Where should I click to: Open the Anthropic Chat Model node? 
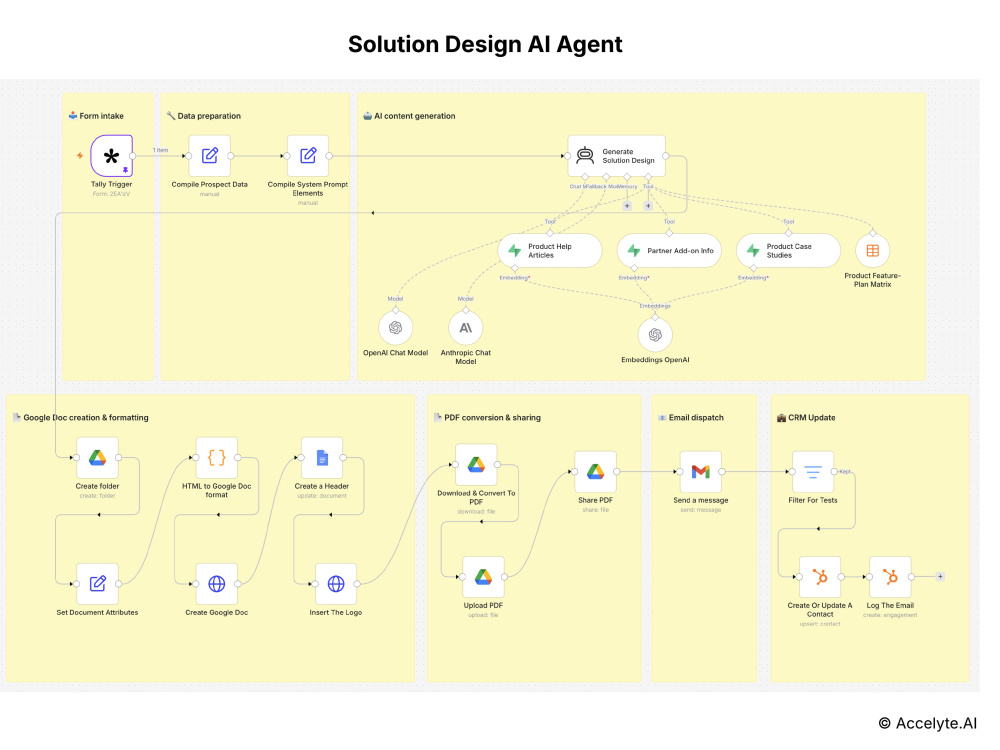466,328
